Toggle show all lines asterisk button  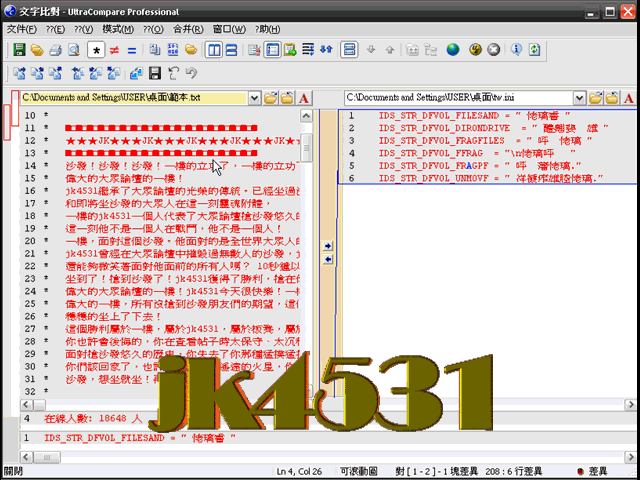(x=96, y=49)
